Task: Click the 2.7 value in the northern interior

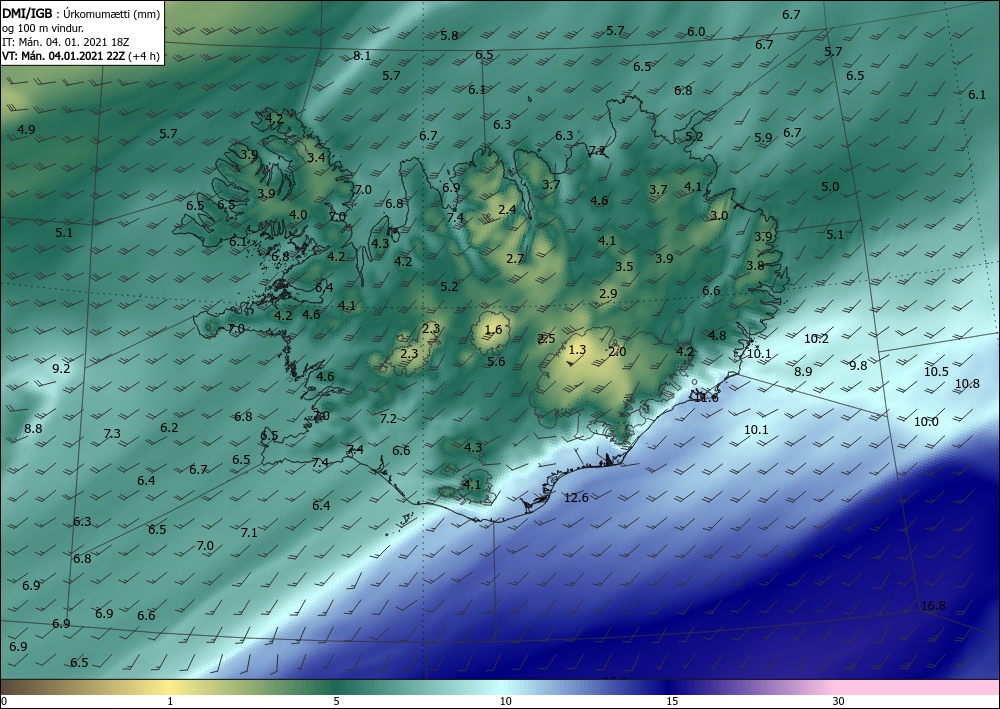Action: click(x=515, y=258)
